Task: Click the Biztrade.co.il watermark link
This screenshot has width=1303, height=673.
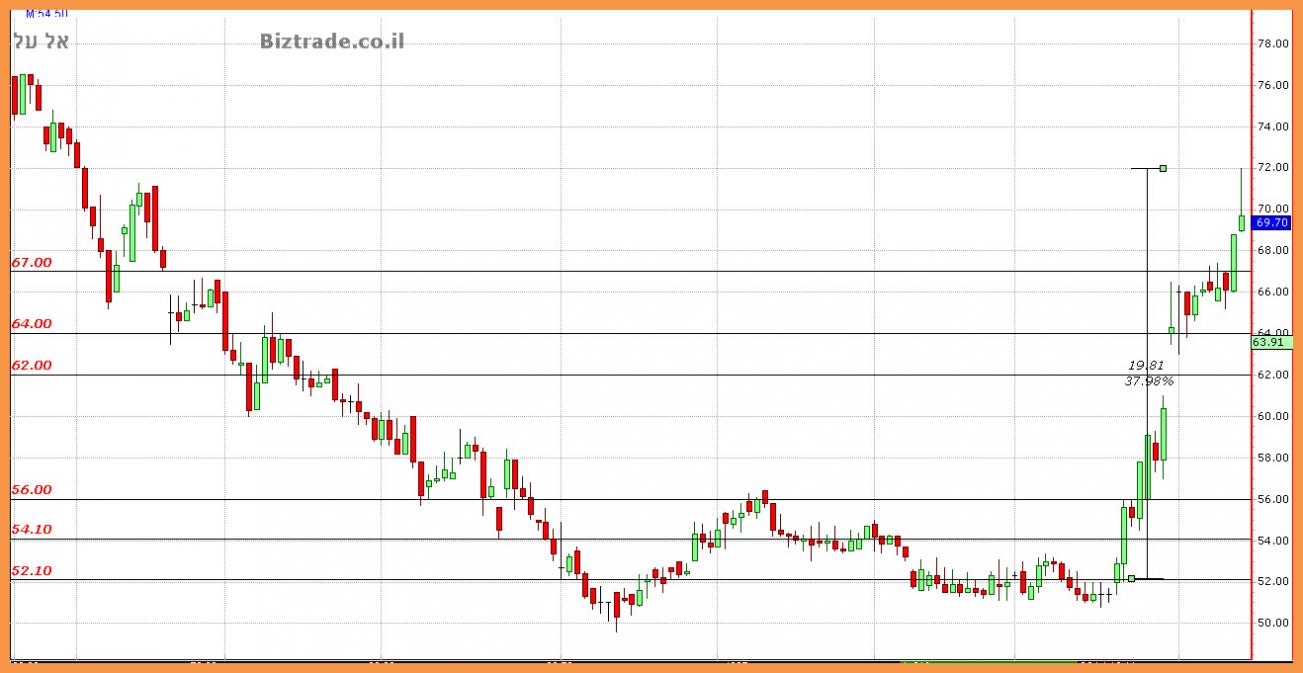Action: click(x=331, y=41)
